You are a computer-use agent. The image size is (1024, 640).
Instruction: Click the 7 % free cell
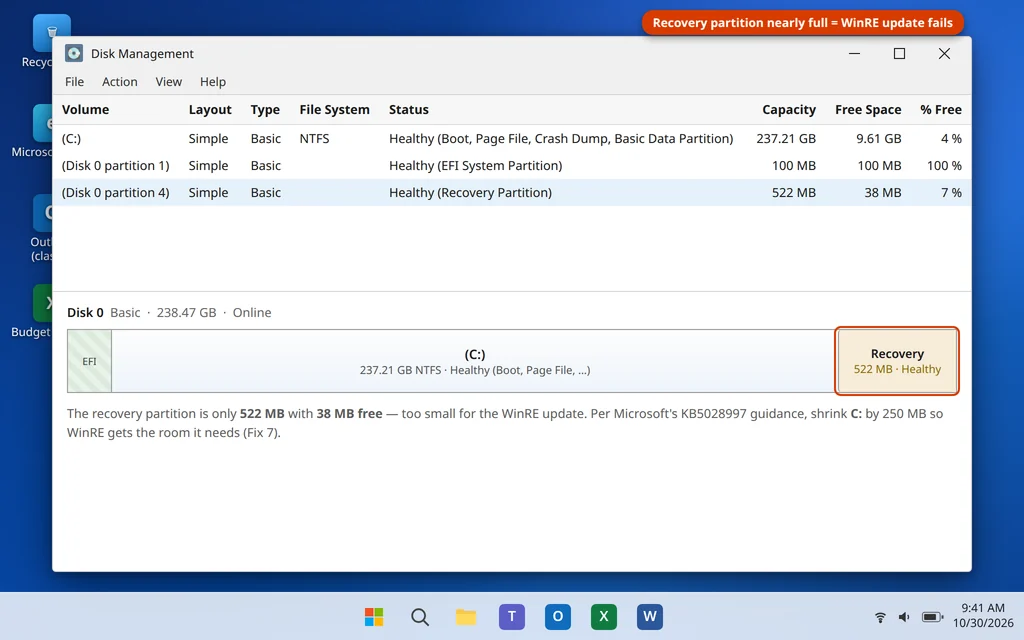click(x=952, y=192)
